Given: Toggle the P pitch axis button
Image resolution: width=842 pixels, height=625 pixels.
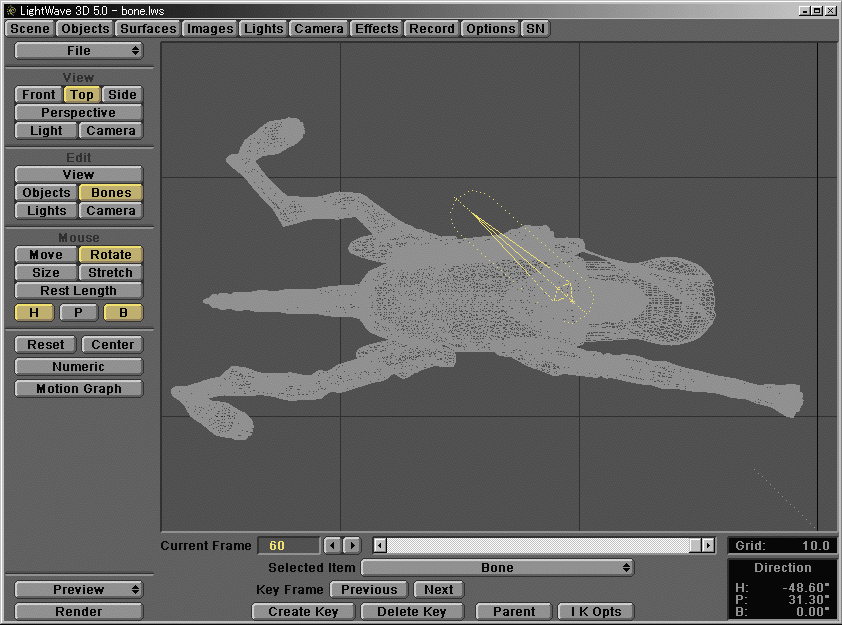Looking at the screenshot, I should 78,312.
